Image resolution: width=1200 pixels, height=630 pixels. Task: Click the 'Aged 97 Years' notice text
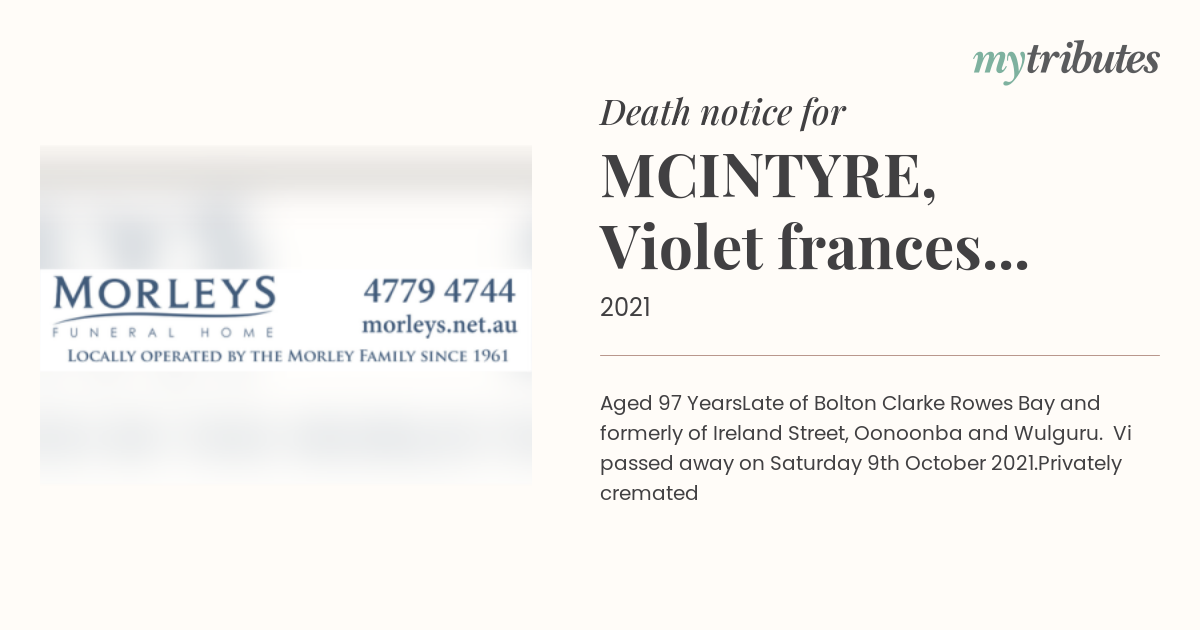(x=671, y=403)
